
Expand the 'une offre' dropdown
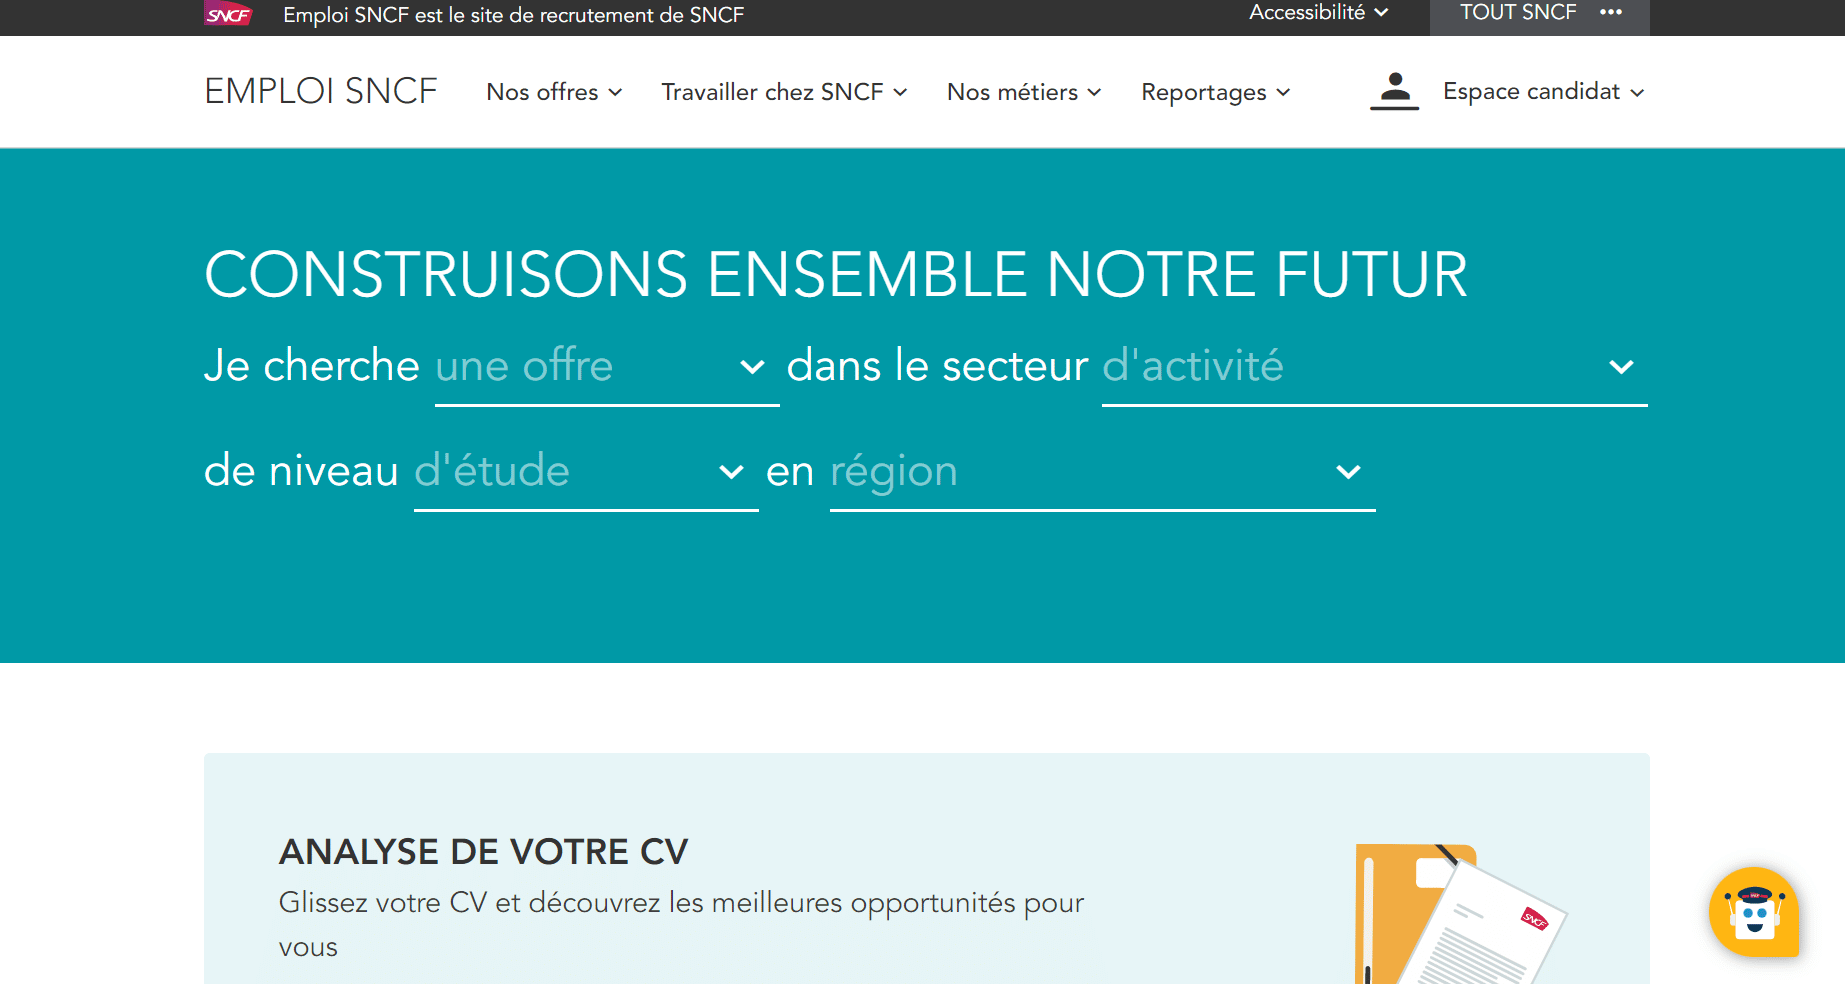pyautogui.click(x=606, y=367)
